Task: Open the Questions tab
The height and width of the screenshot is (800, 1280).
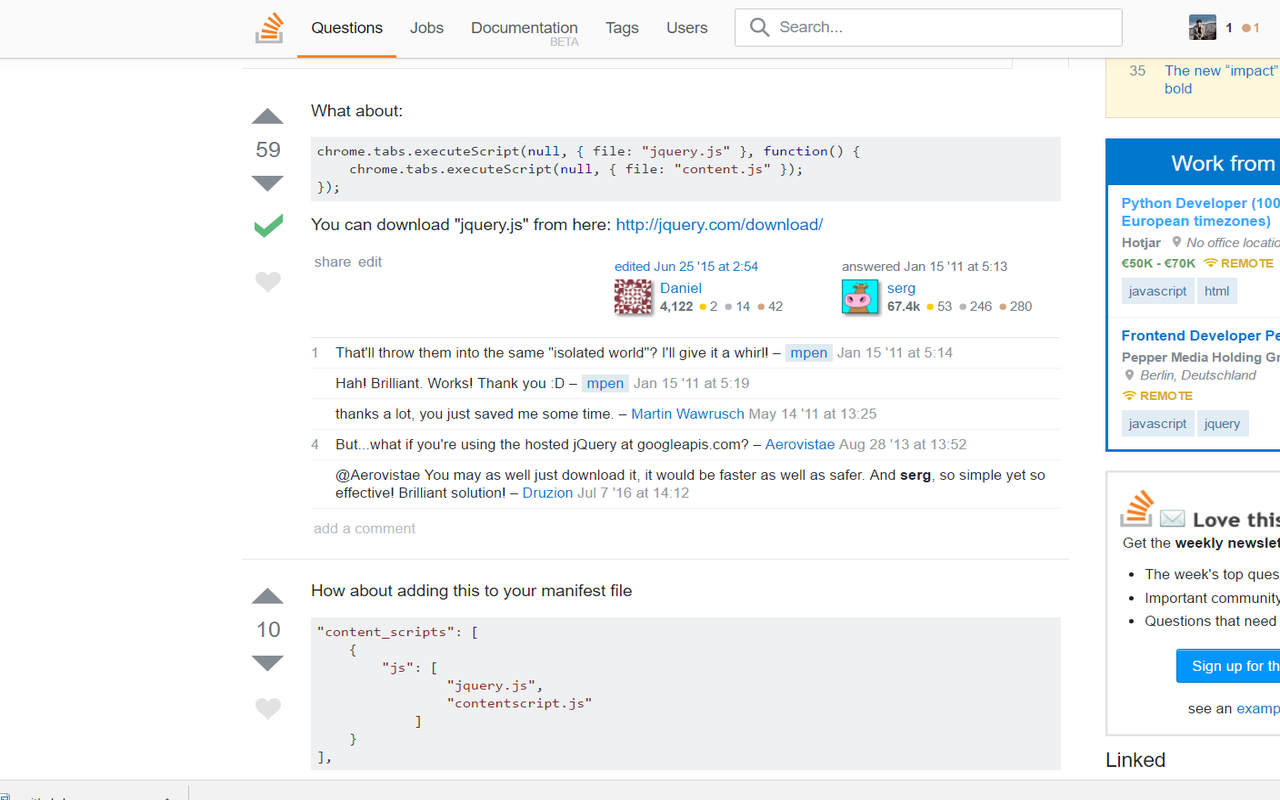Action: click(347, 28)
